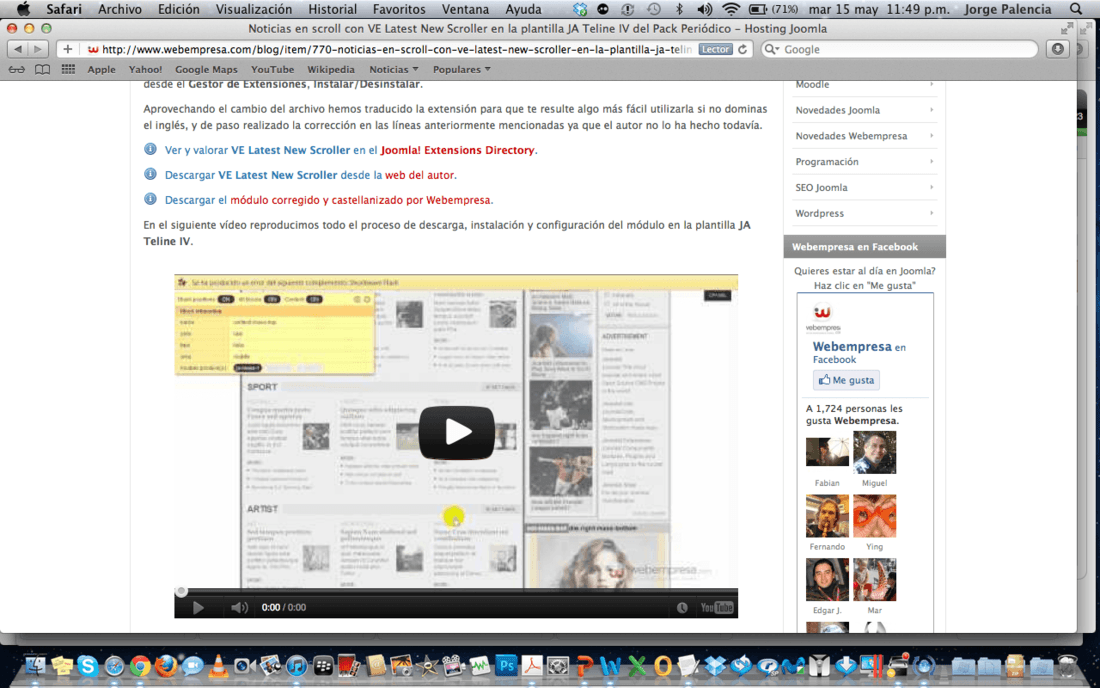The height and width of the screenshot is (688, 1100).
Task: Open the Wikipedia bookmark
Action: tap(330, 69)
